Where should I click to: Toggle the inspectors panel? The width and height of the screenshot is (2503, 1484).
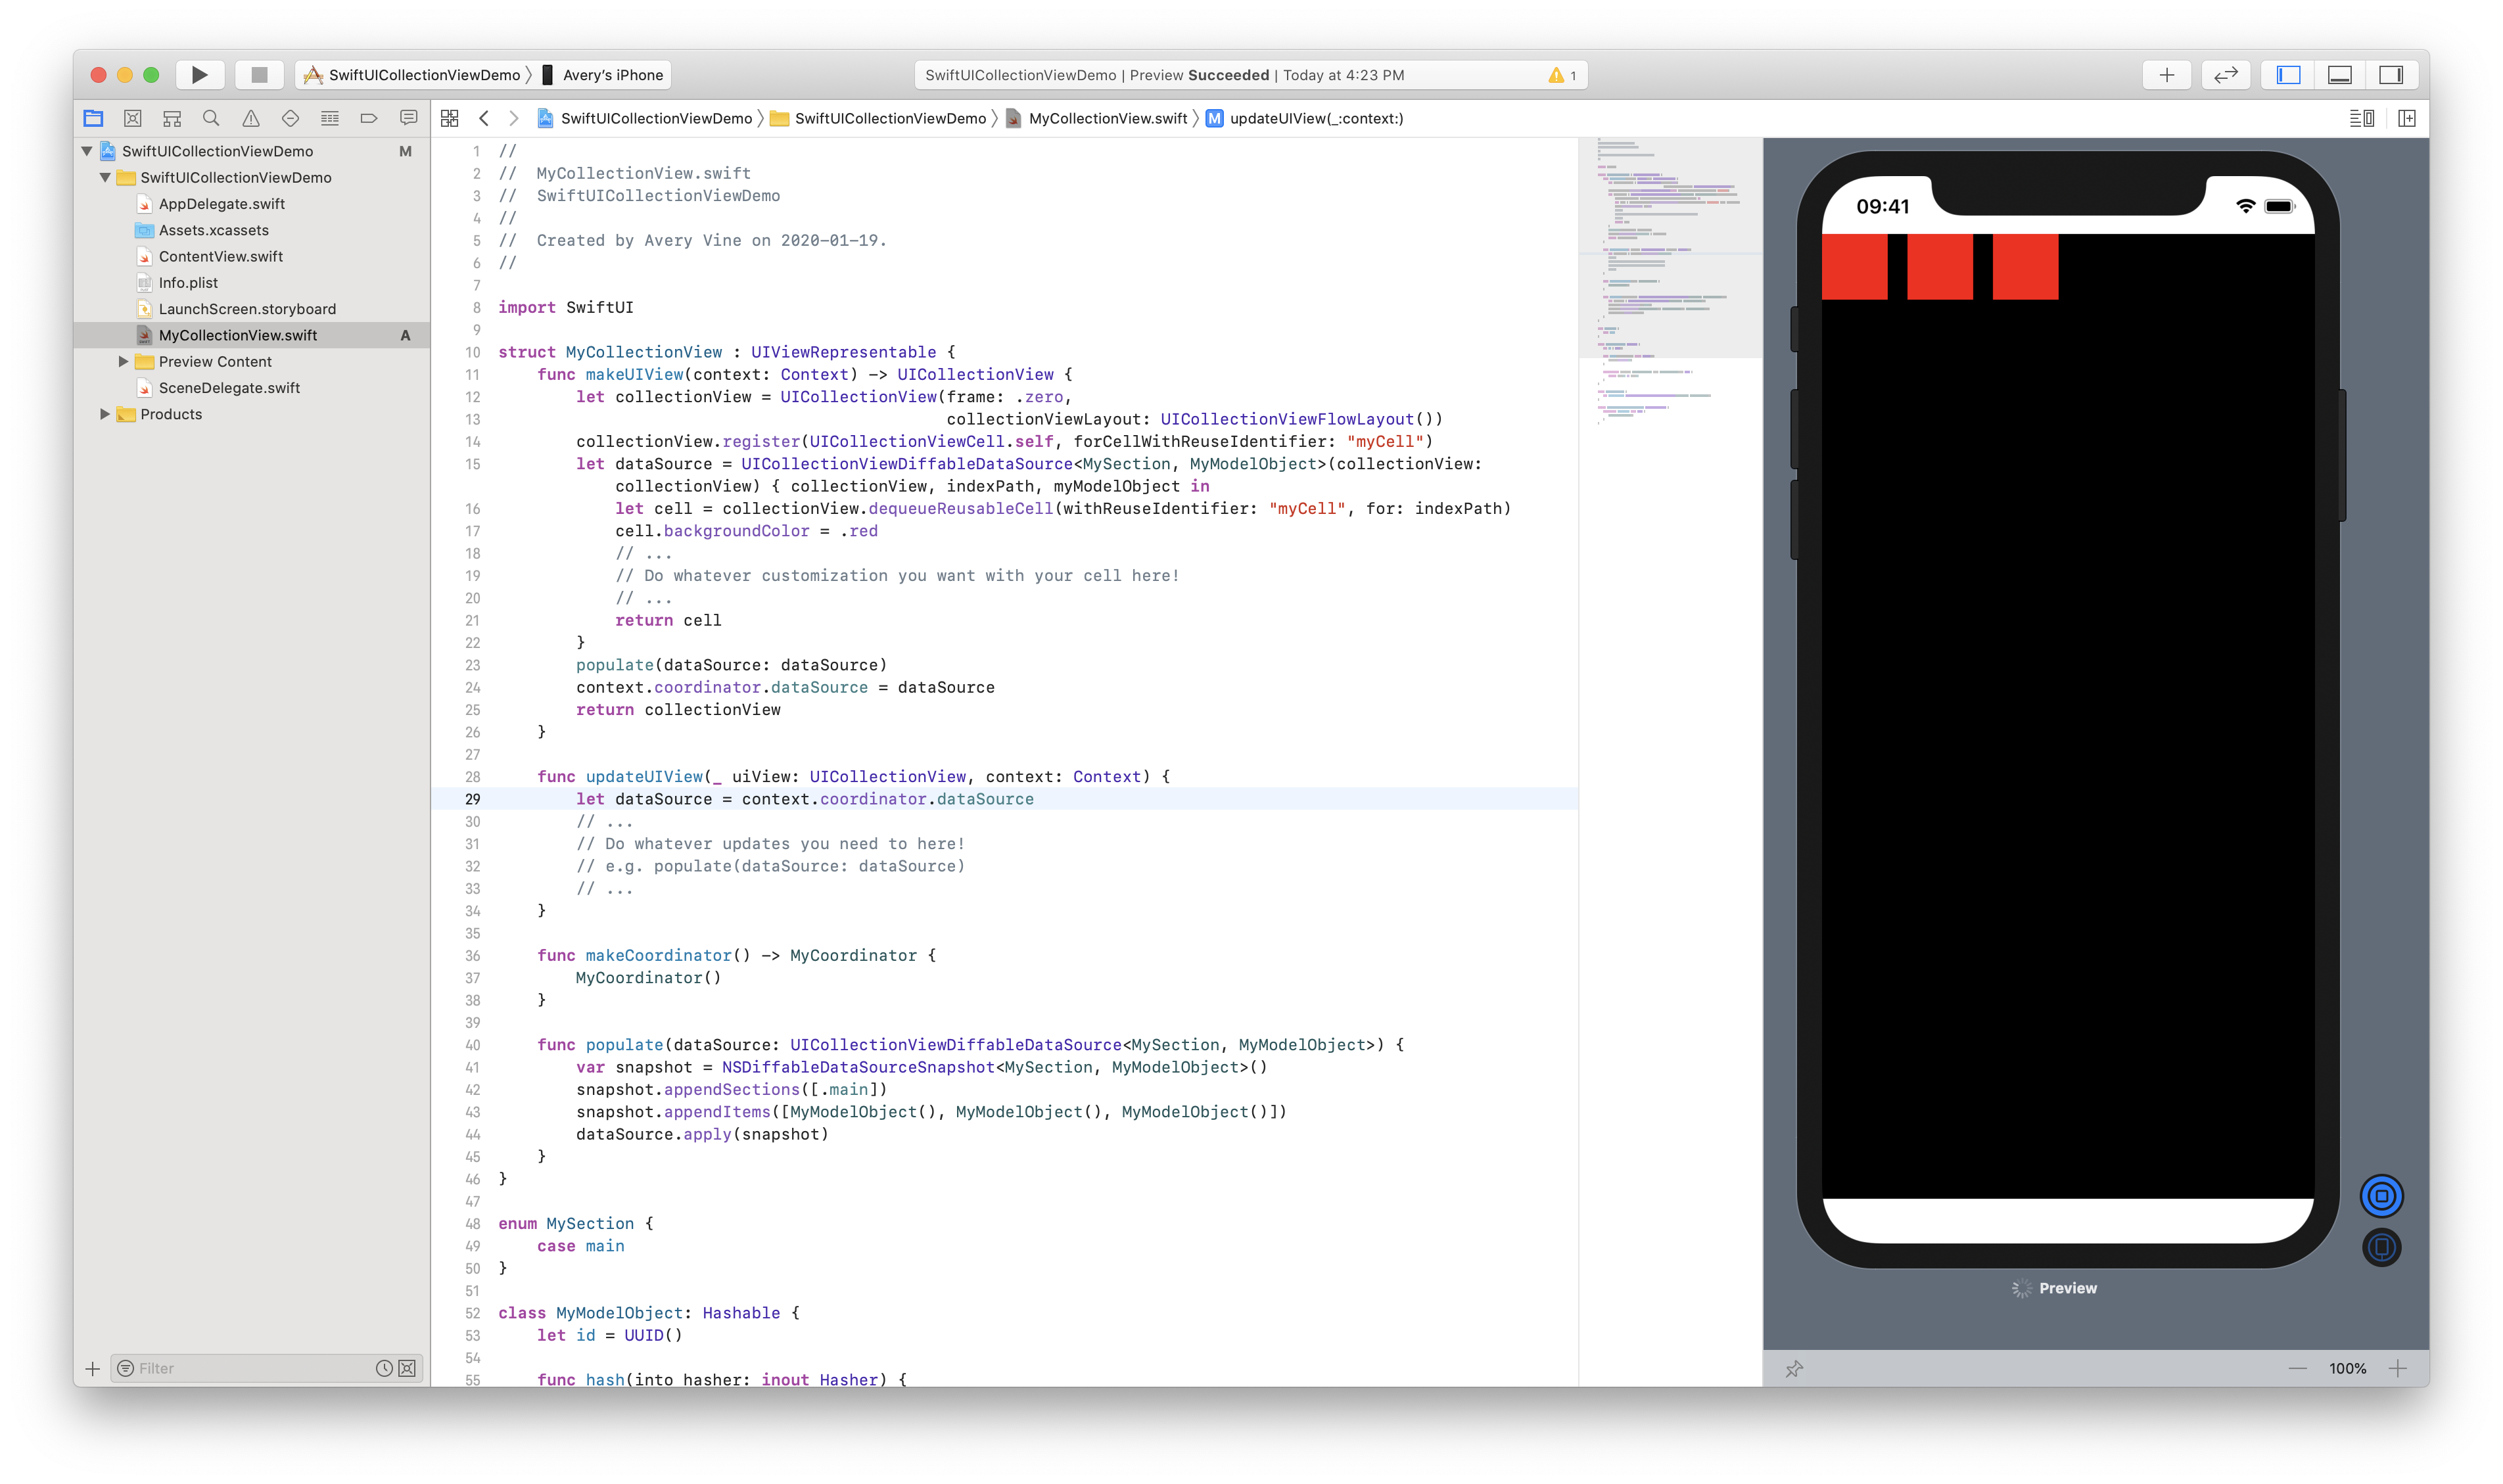point(2391,75)
